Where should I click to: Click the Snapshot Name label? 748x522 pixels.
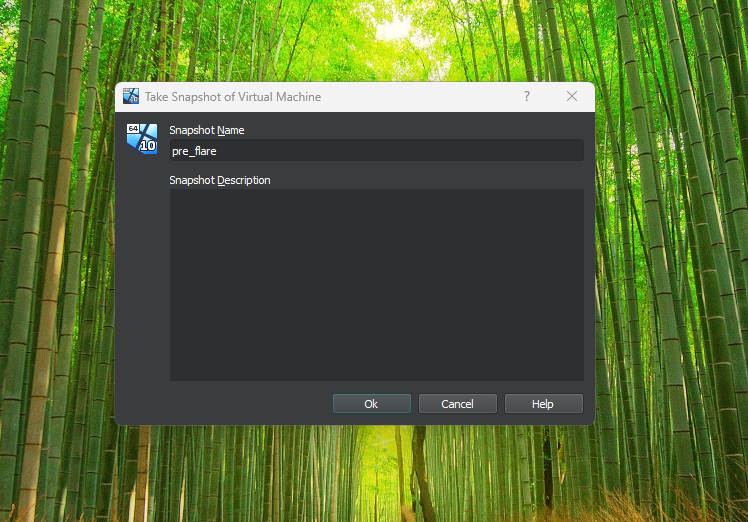click(x=207, y=130)
